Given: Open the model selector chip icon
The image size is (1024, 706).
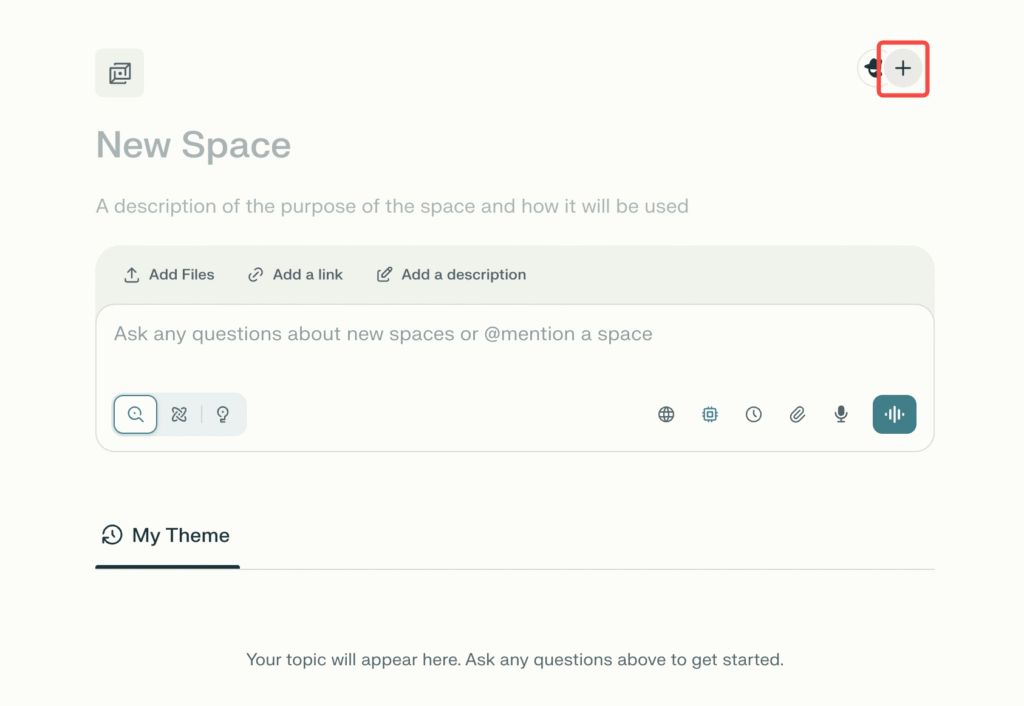Looking at the screenshot, I should (710, 414).
